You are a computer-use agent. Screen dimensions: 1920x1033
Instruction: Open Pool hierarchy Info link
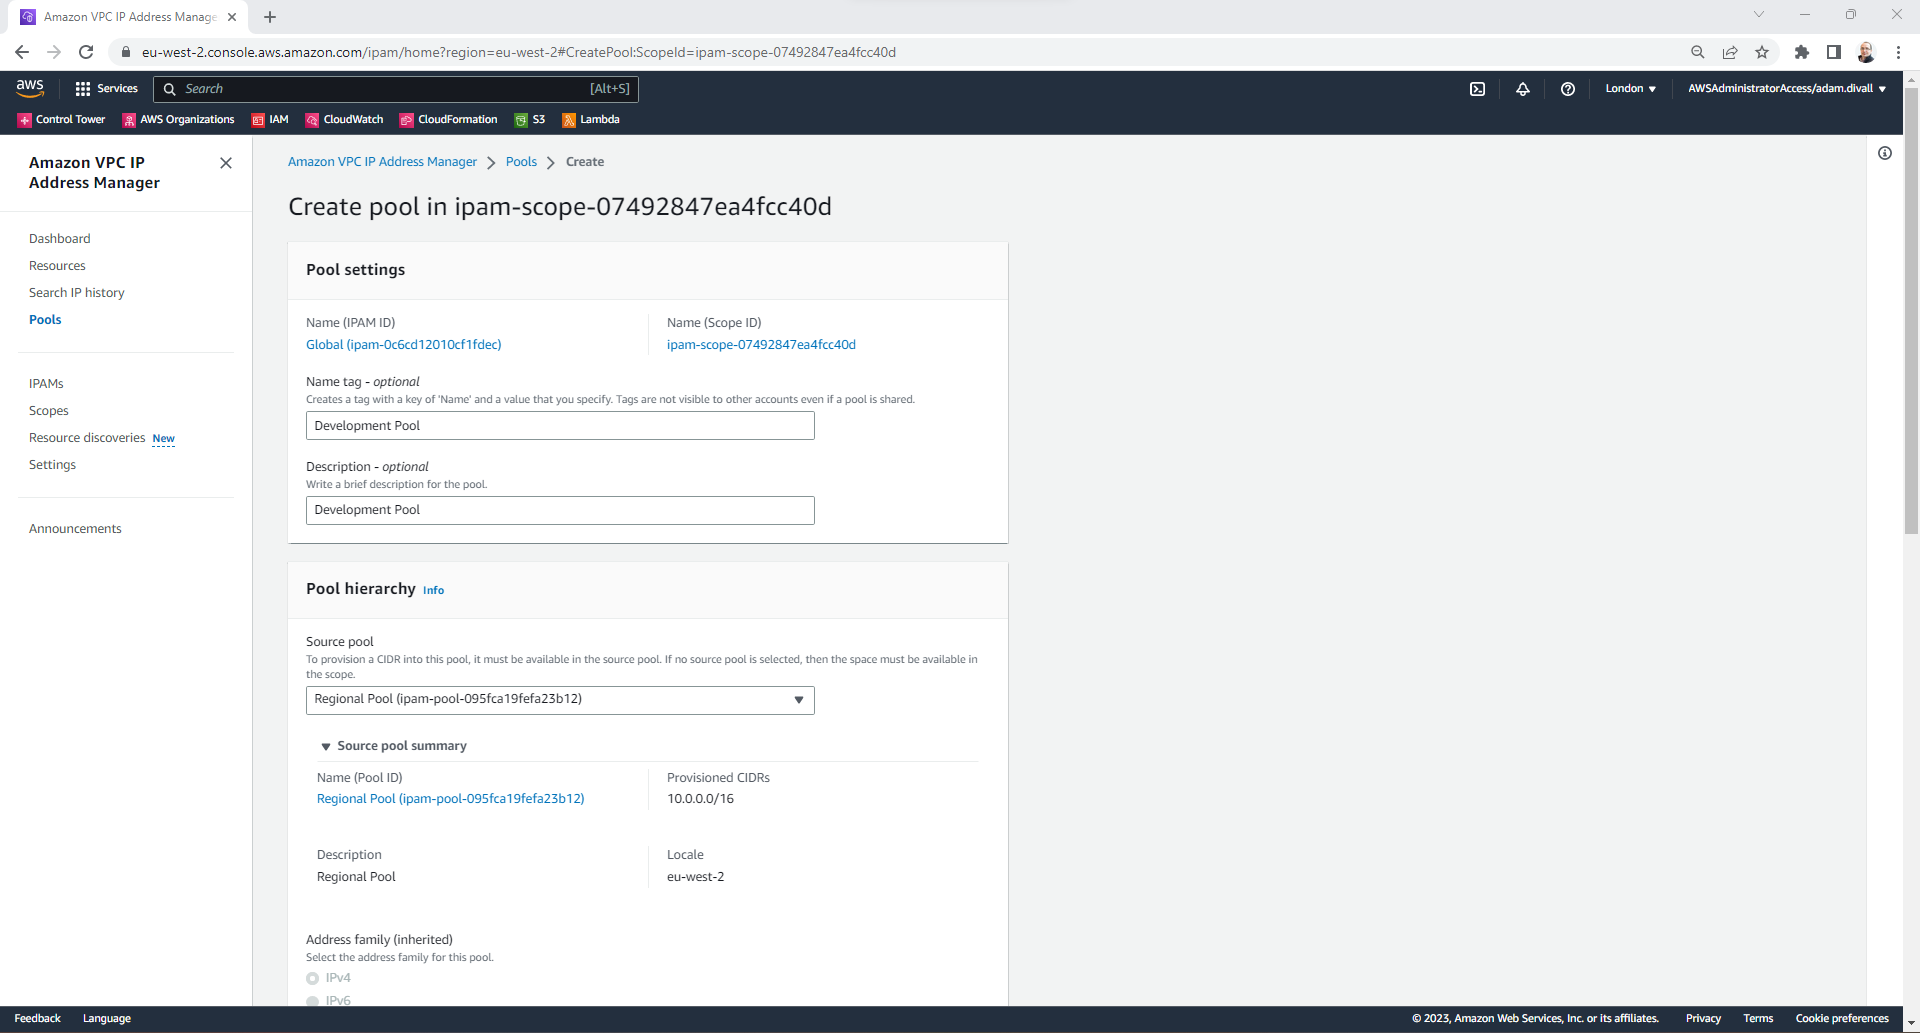pyautogui.click(x=433, y=590)
